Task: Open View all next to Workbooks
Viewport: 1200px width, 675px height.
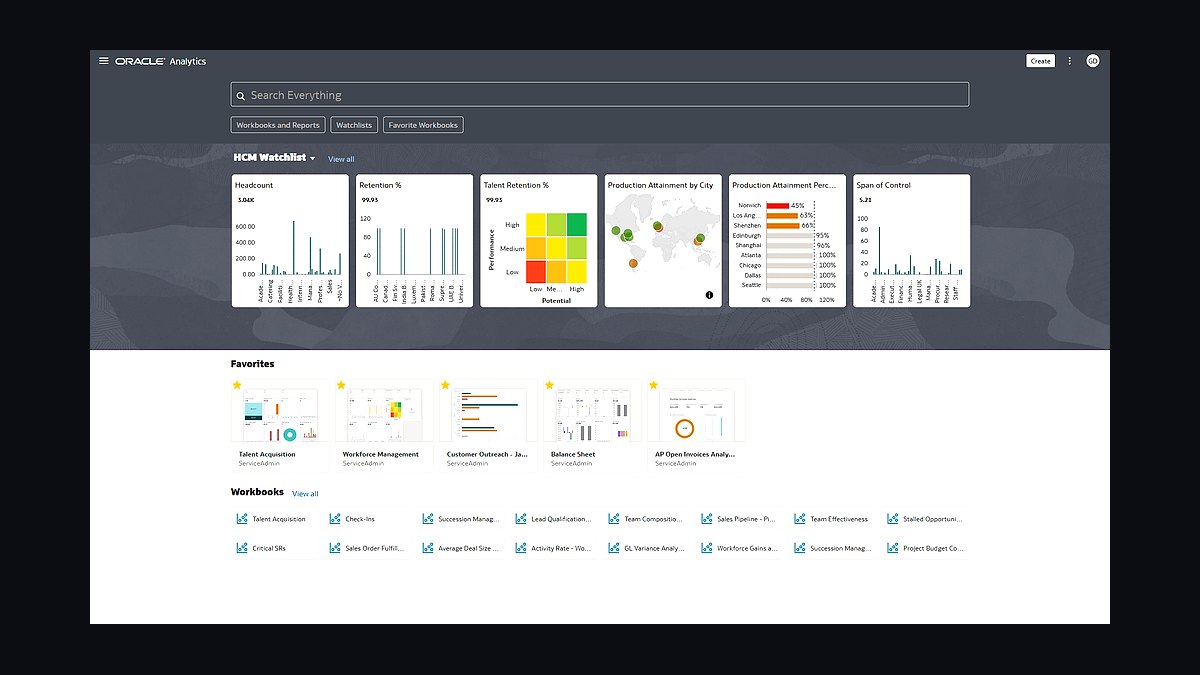Action: (305, 493)
